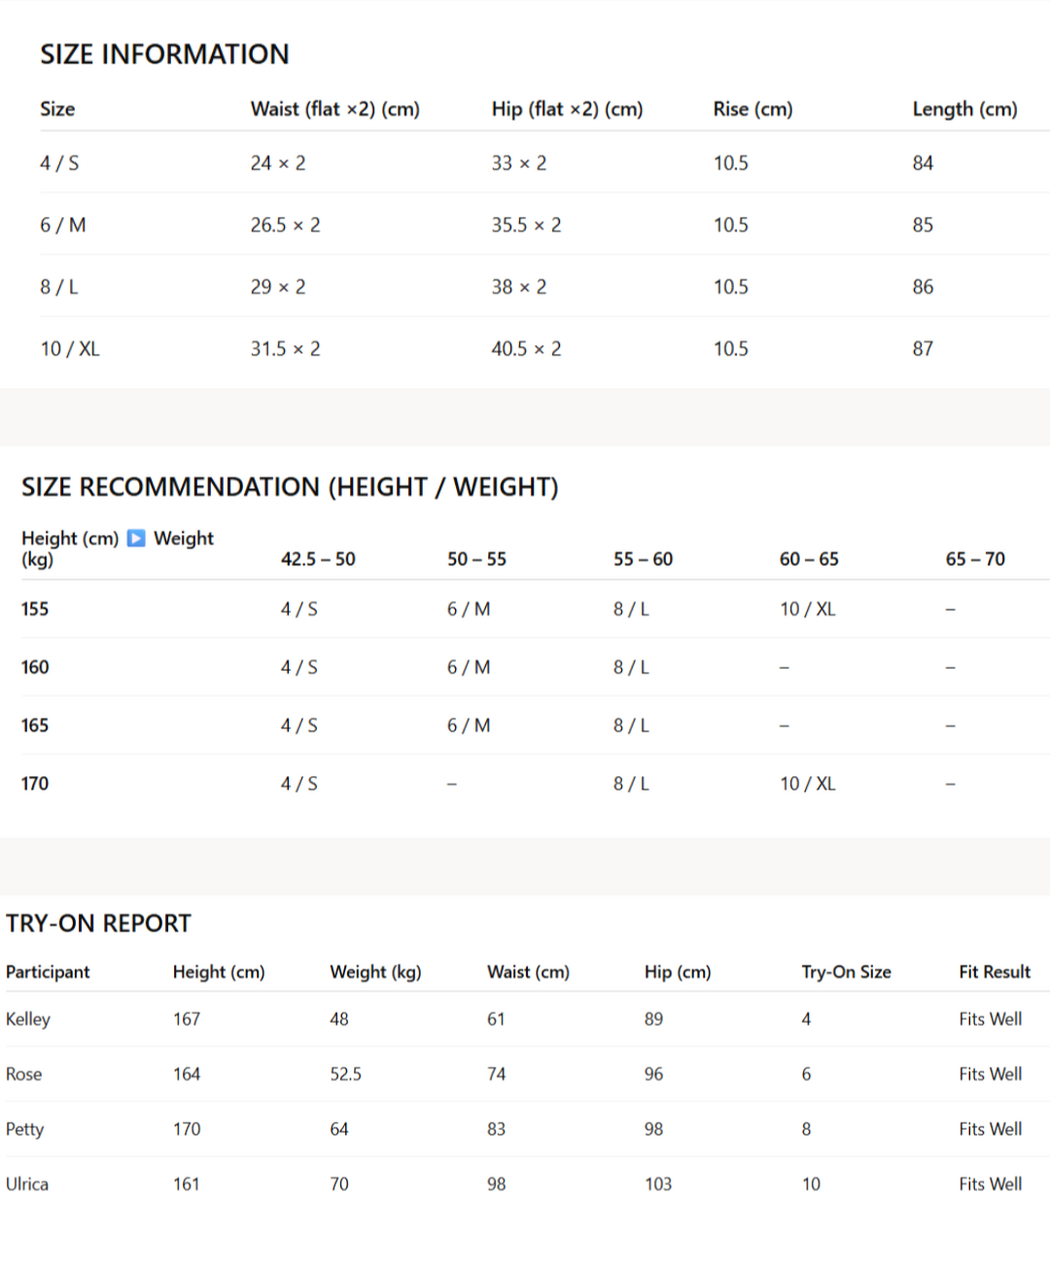
Task: Click the SIZE RECOMMENDATION heading
Action: (x=290, y=487)
